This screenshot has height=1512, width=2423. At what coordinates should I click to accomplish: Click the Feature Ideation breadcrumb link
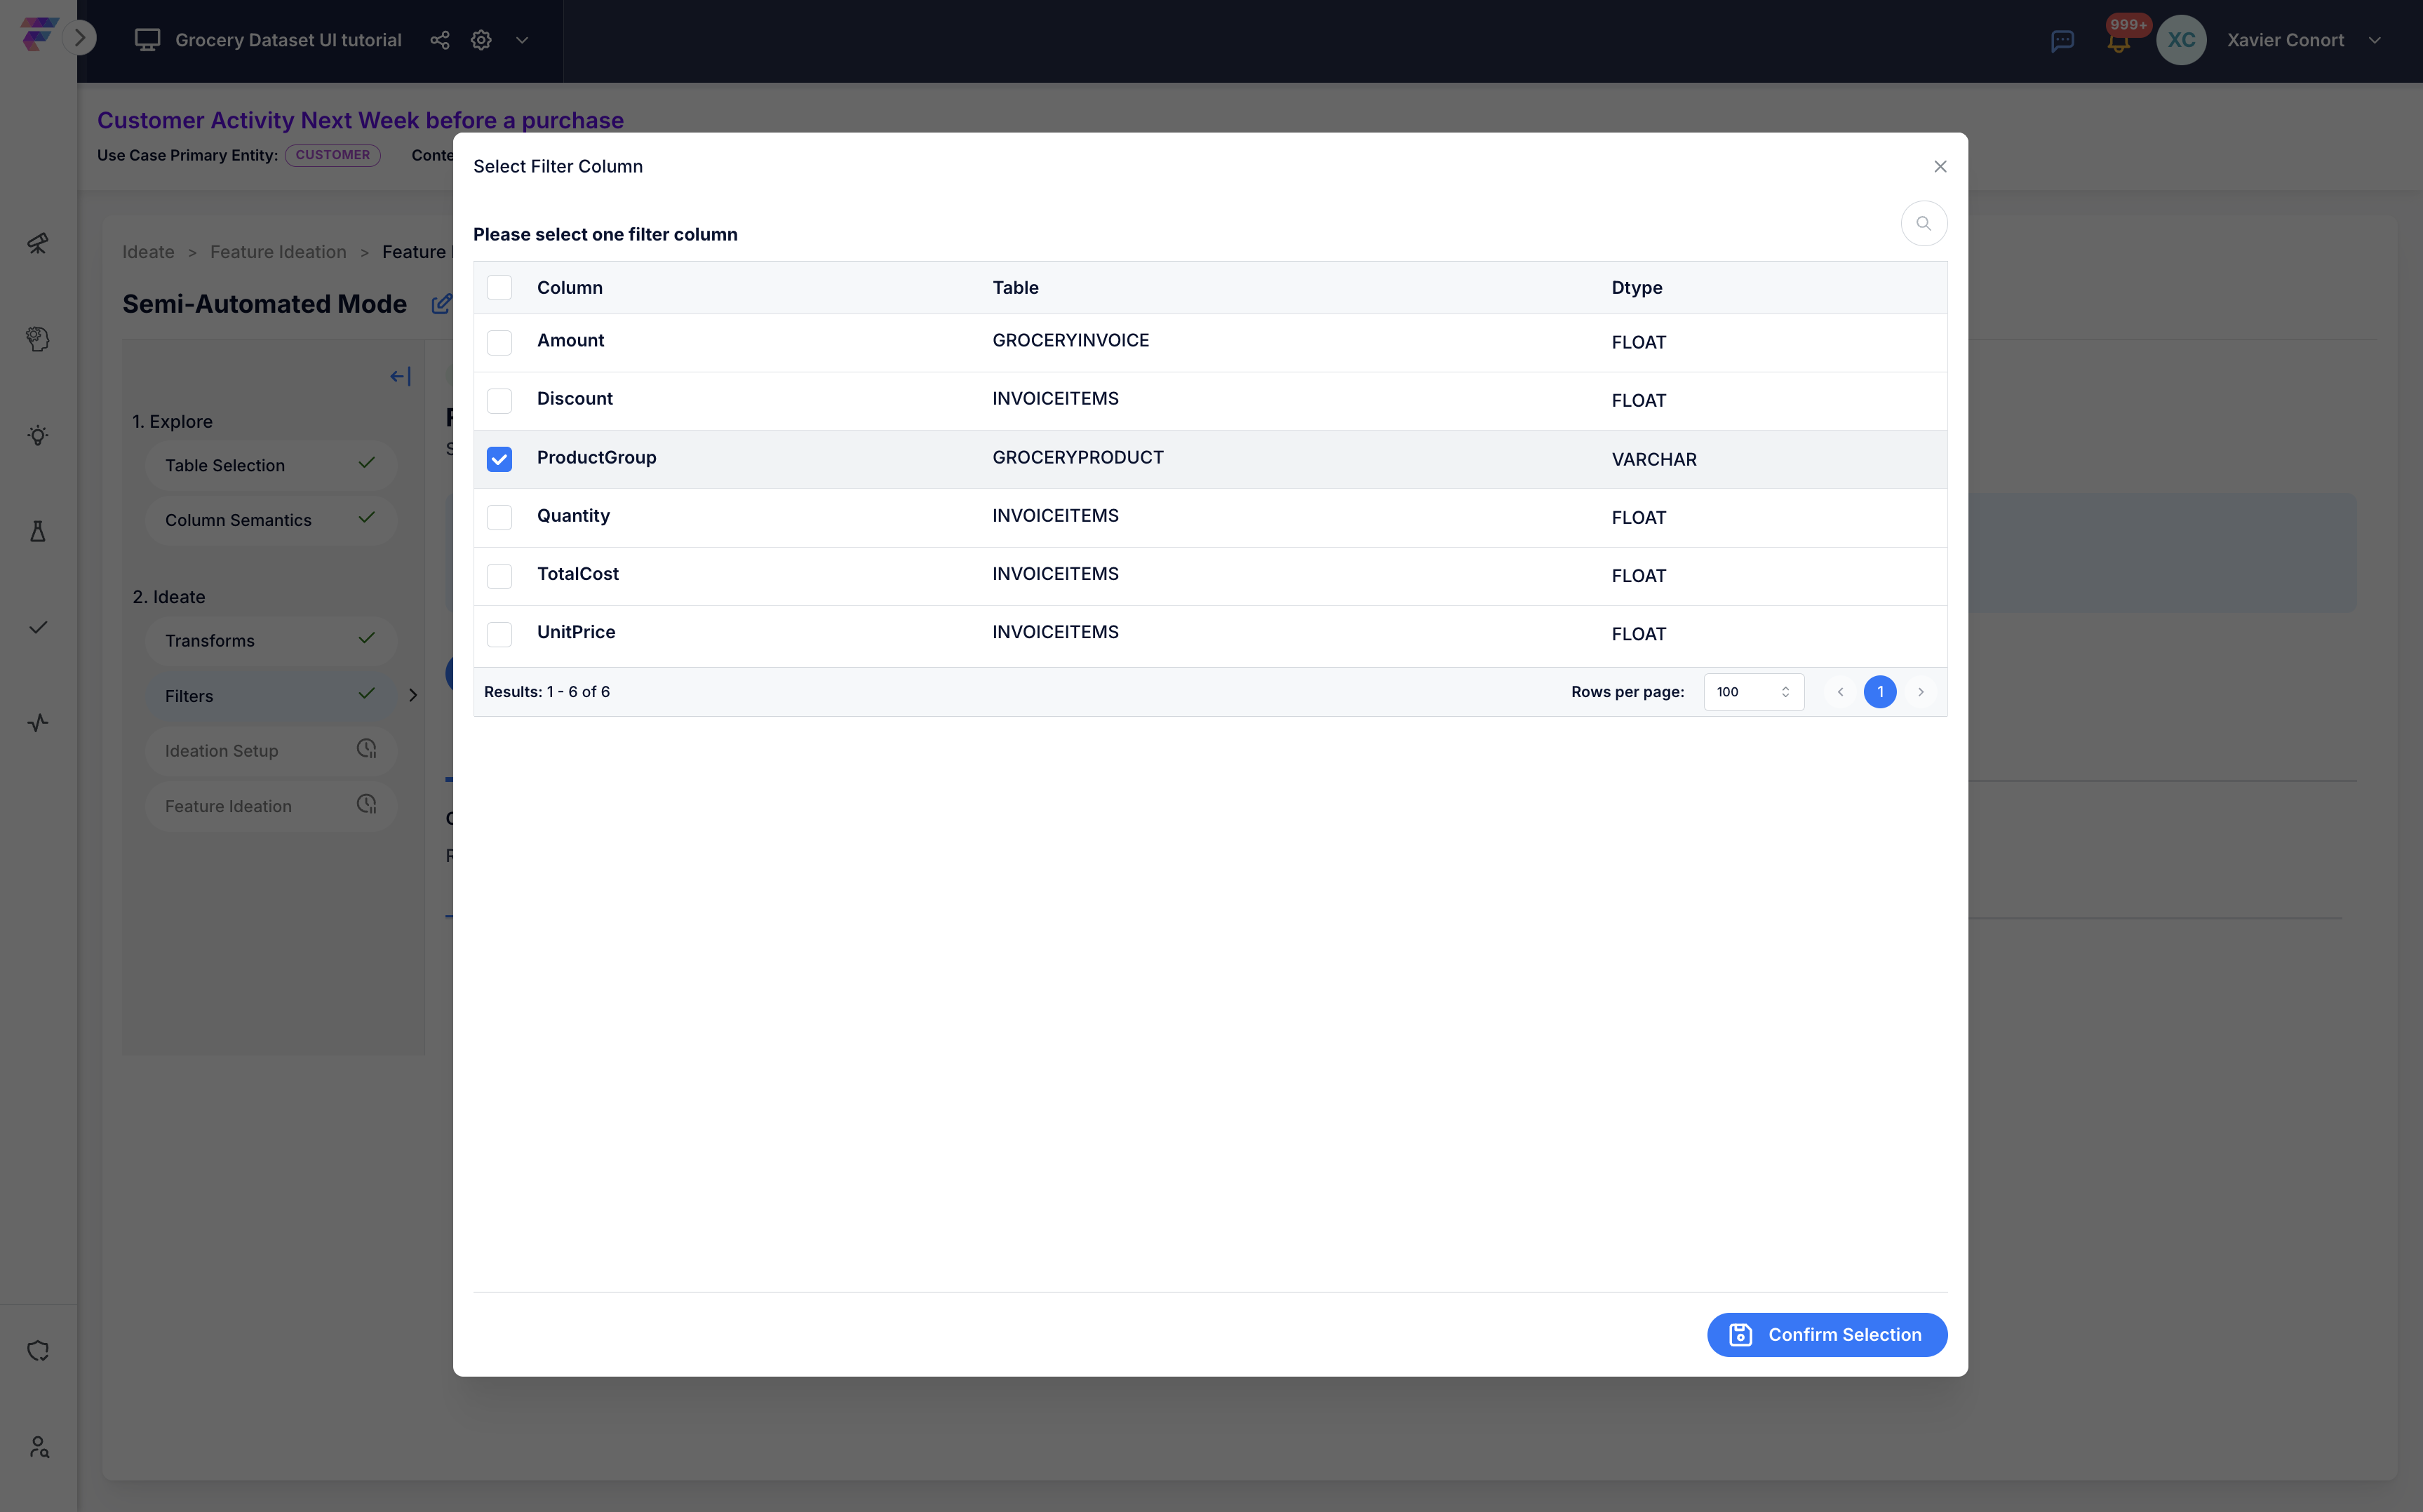point(278,252)
